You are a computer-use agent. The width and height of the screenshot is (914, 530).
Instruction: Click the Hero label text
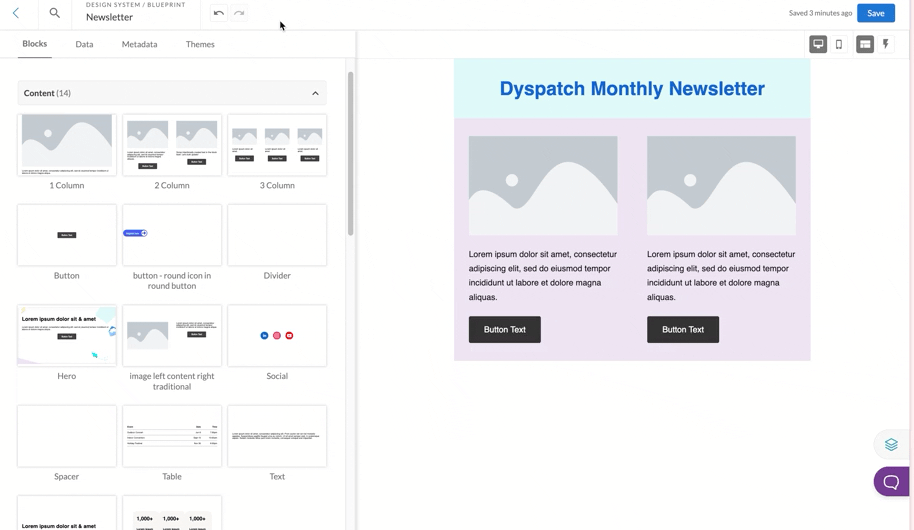point(66,376)
